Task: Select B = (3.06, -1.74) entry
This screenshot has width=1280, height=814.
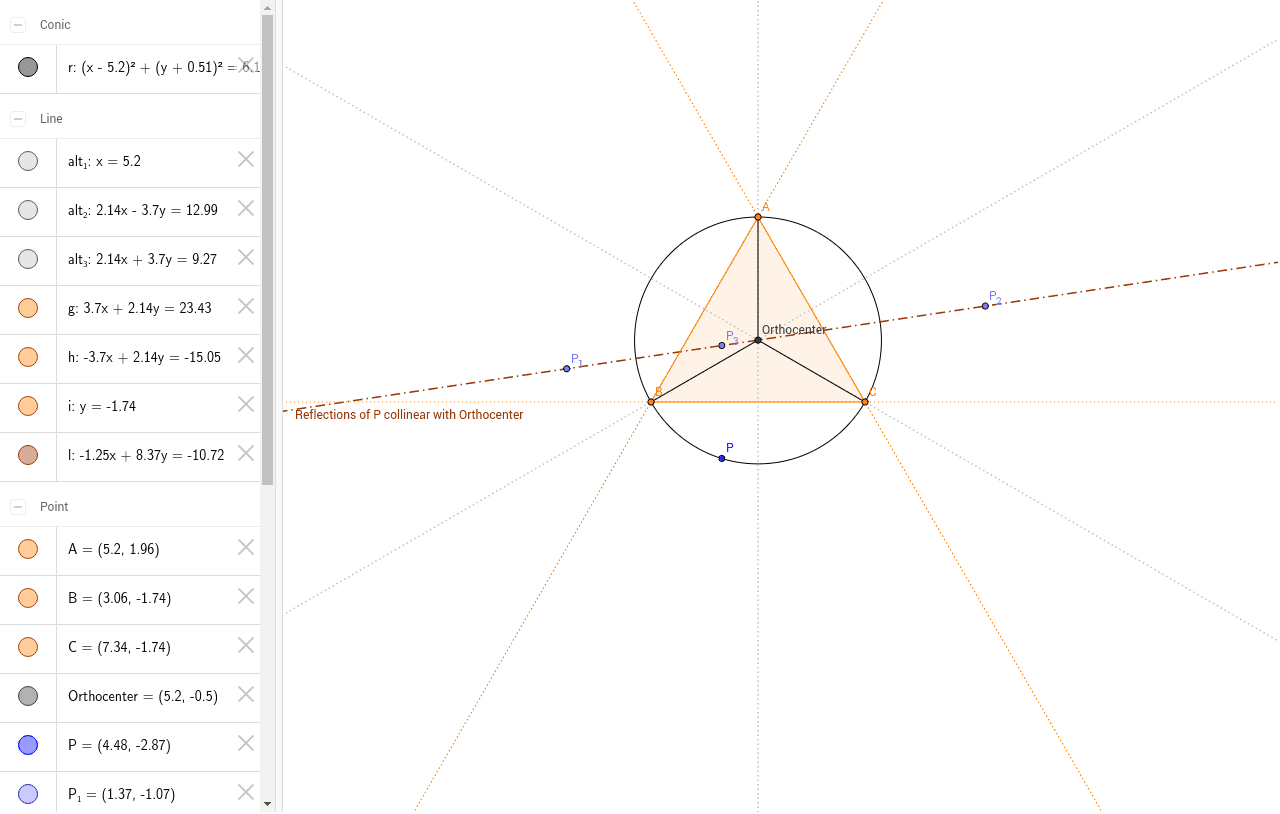Action: (x=119, y=598)
